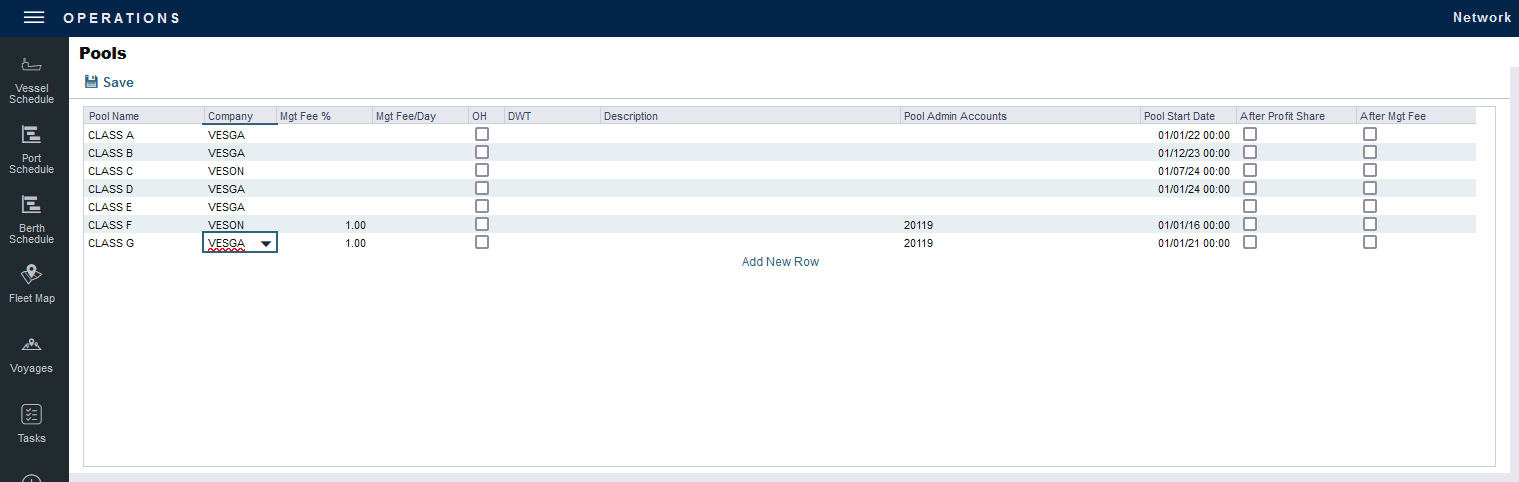
Task: Click the Description cell for CLASS B
Action: pyautogui.click(x=750, y=153)
